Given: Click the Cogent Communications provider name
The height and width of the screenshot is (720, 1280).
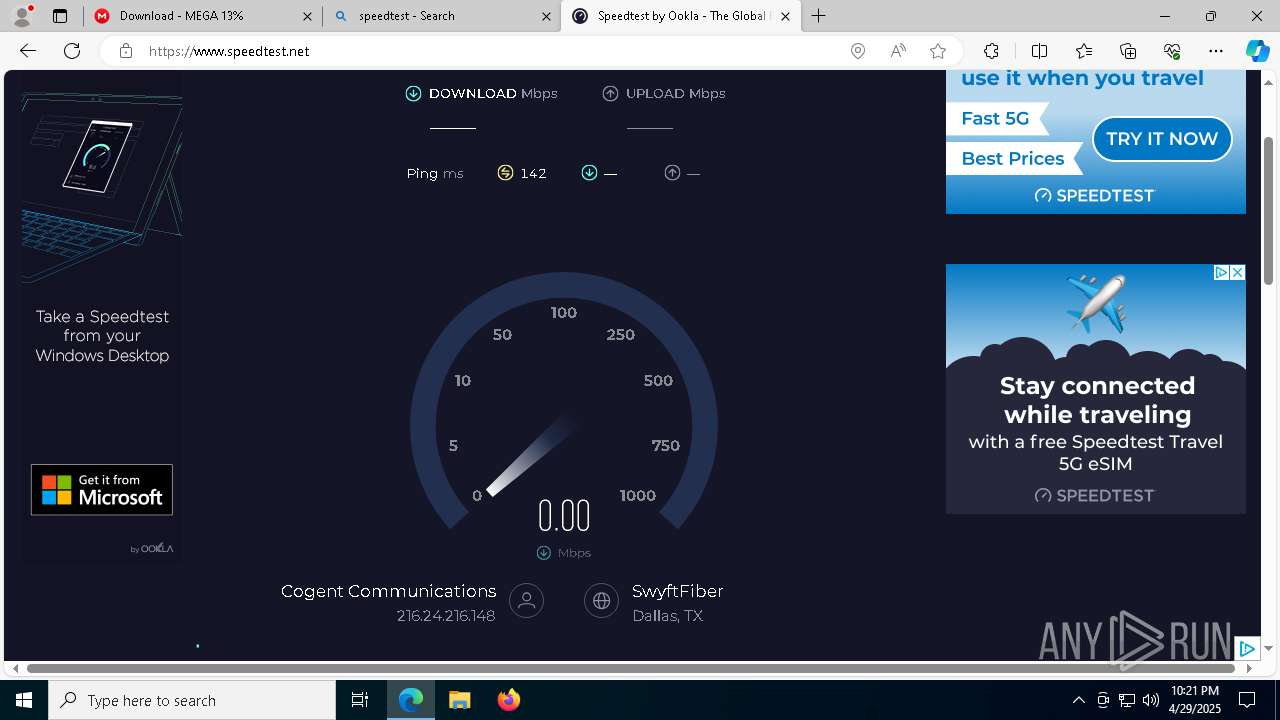Looking at the screenshot, I should [388, 591].
